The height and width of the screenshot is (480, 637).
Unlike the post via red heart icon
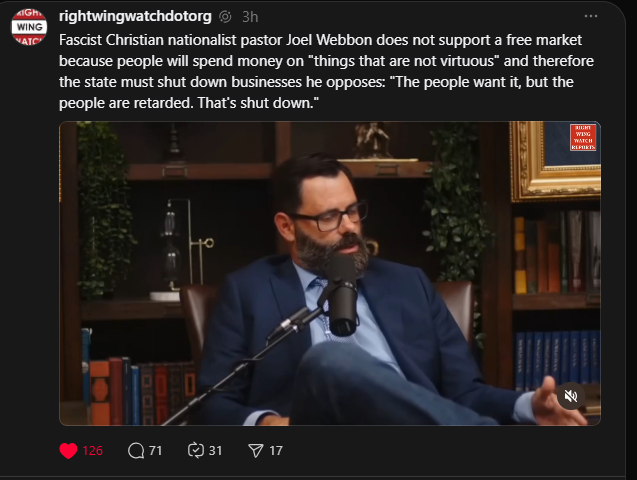[x=68, y=451]
